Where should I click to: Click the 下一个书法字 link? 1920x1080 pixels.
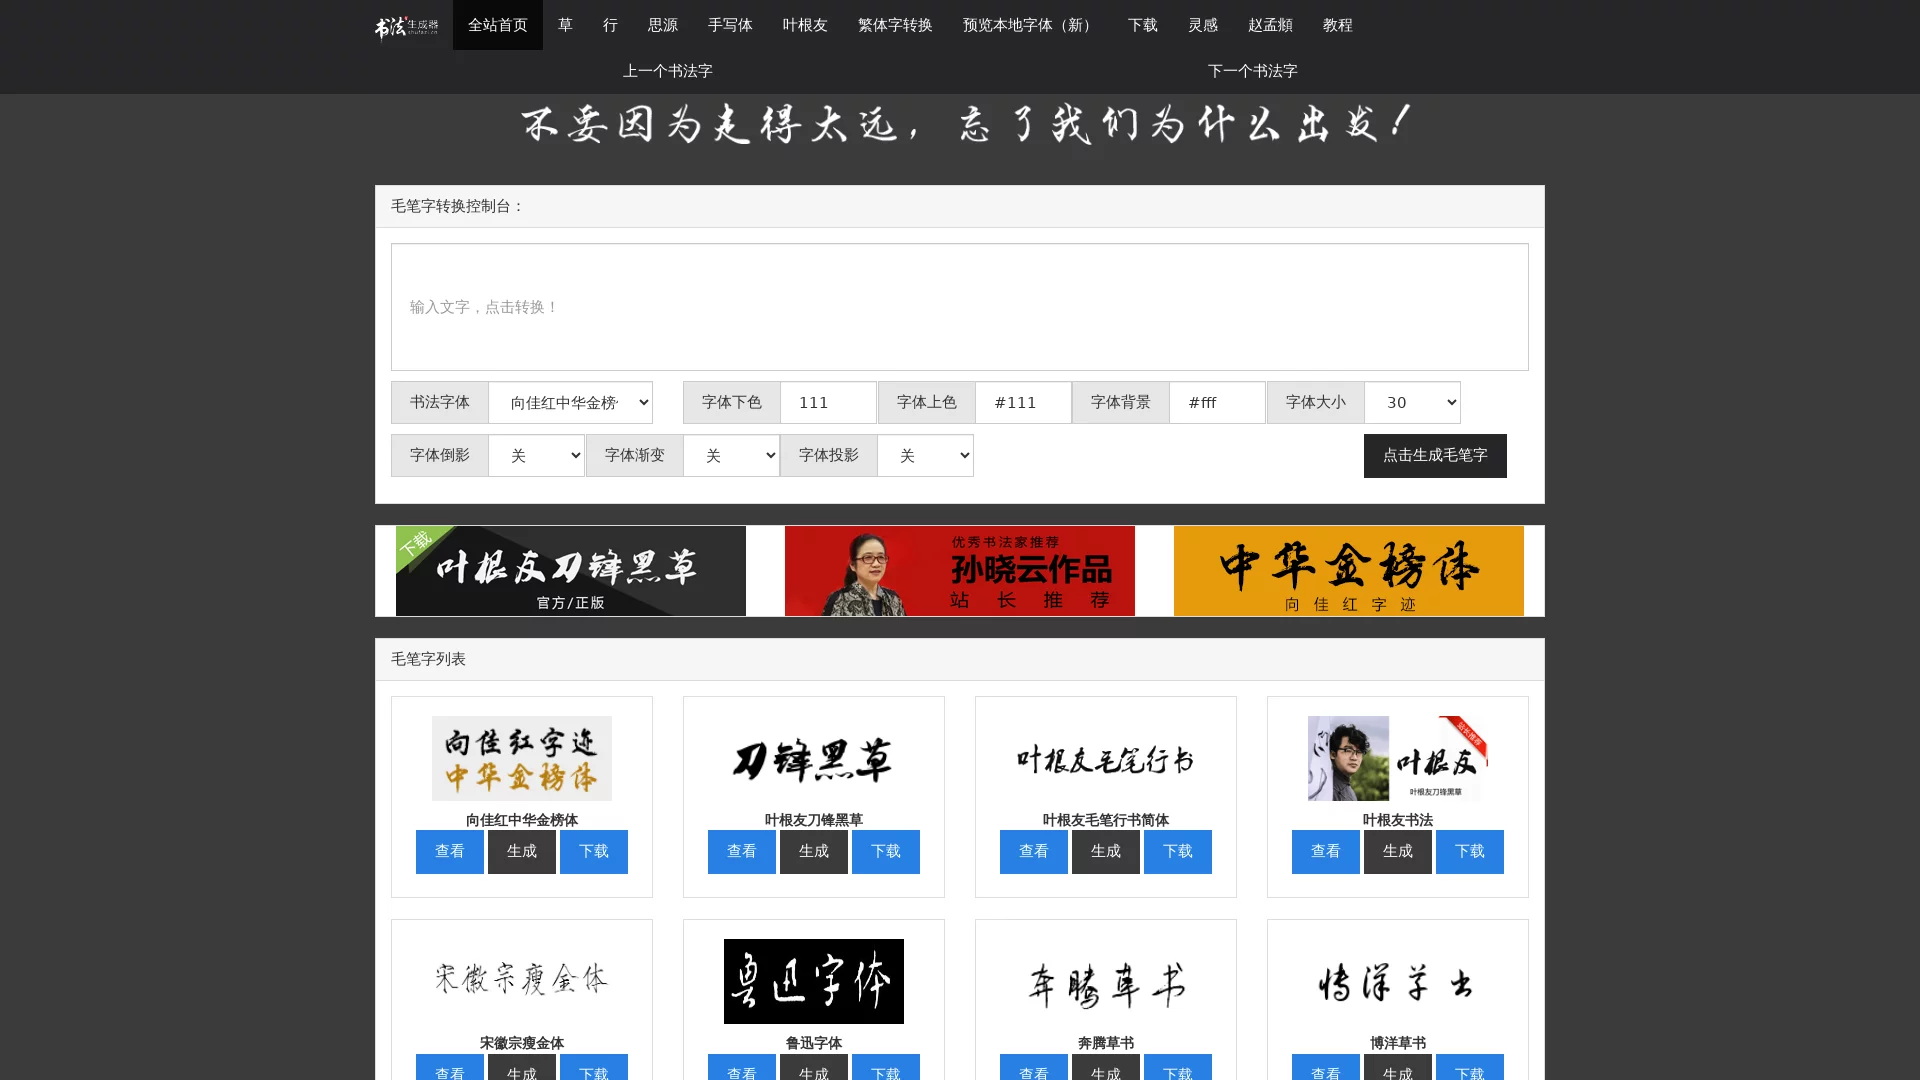[1254, 71]
